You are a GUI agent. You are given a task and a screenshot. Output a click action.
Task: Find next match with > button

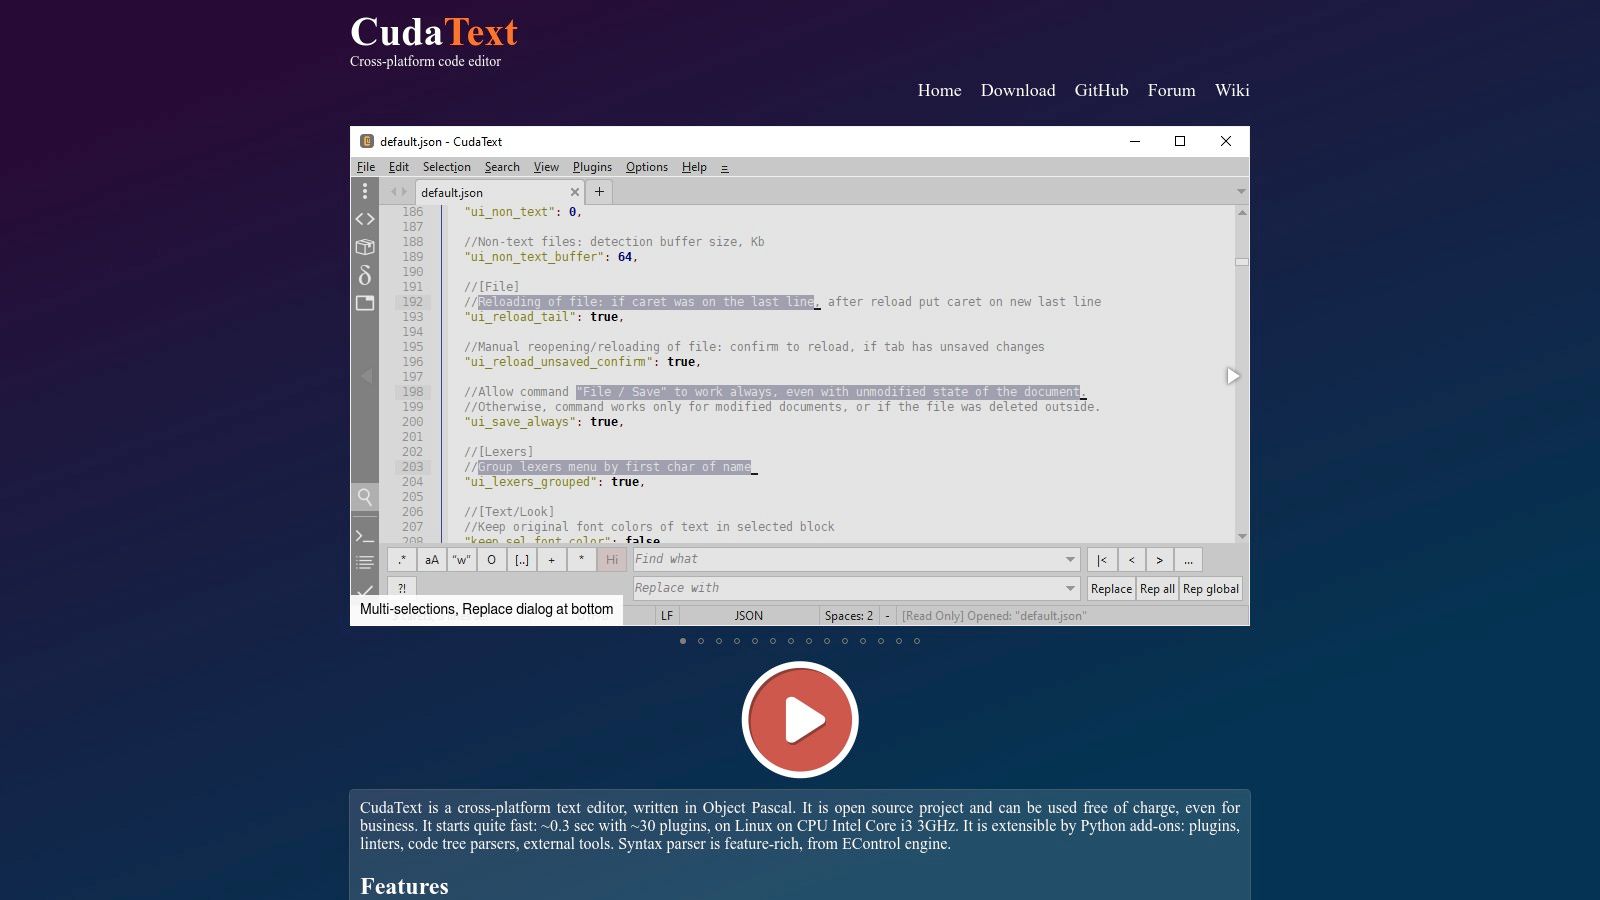(1160, 560)
